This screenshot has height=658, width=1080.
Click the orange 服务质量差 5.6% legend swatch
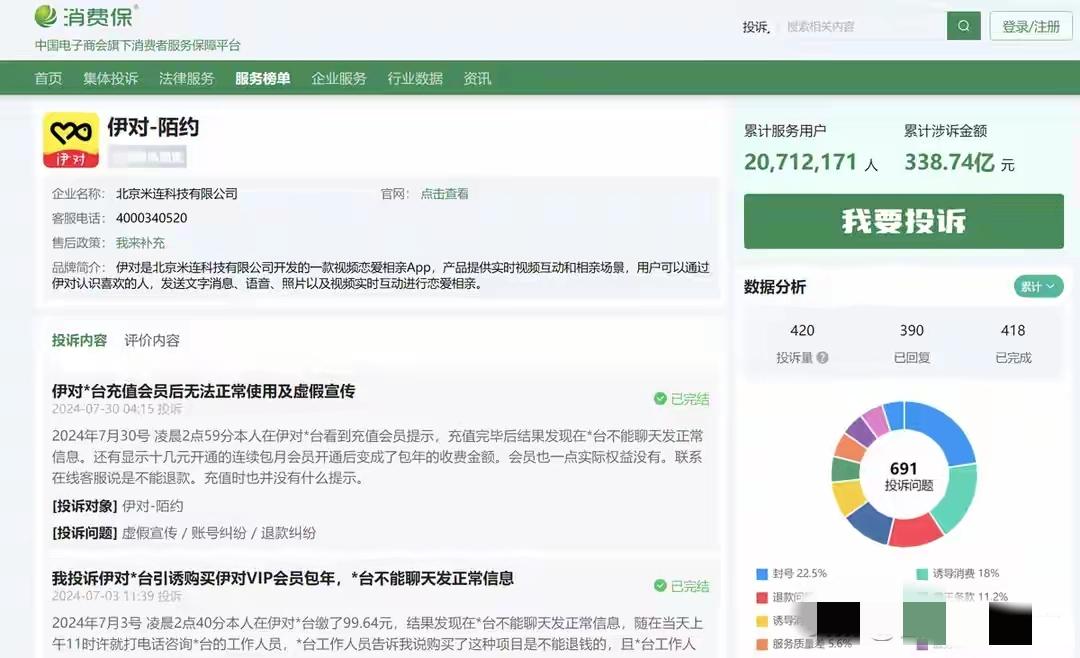click(762, 644)
